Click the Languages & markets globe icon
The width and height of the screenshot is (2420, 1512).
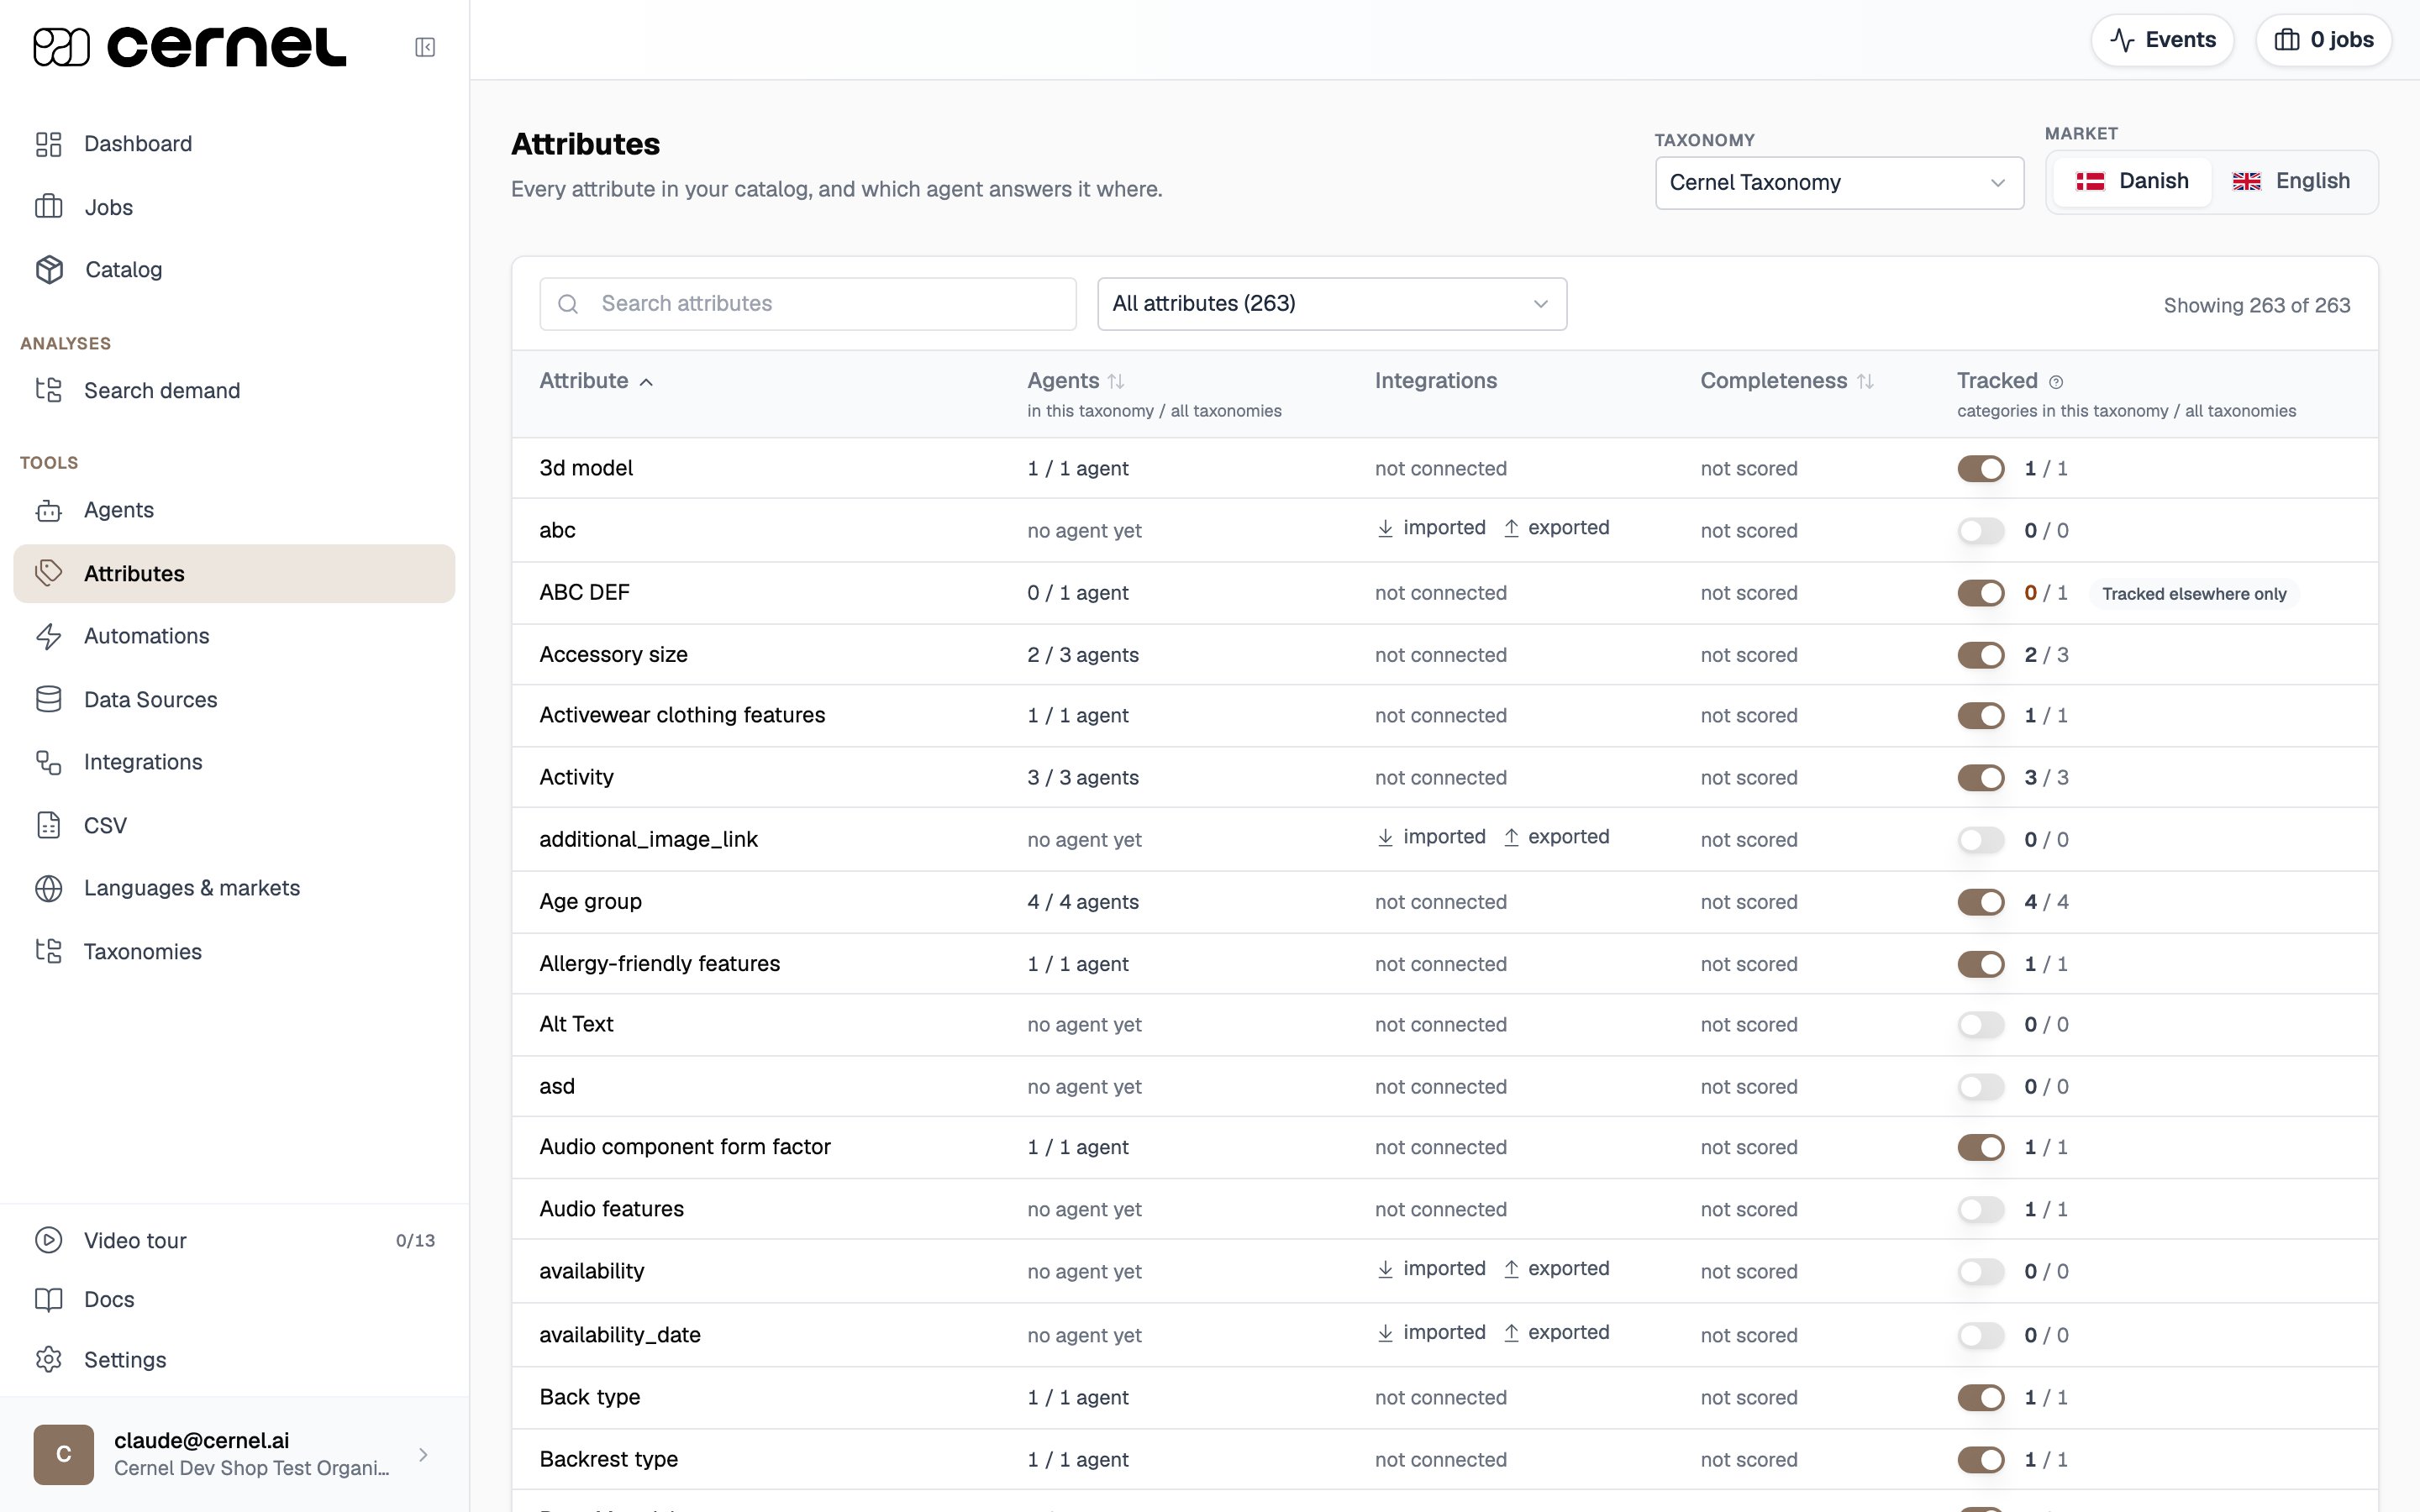click(x=49, y=888)
